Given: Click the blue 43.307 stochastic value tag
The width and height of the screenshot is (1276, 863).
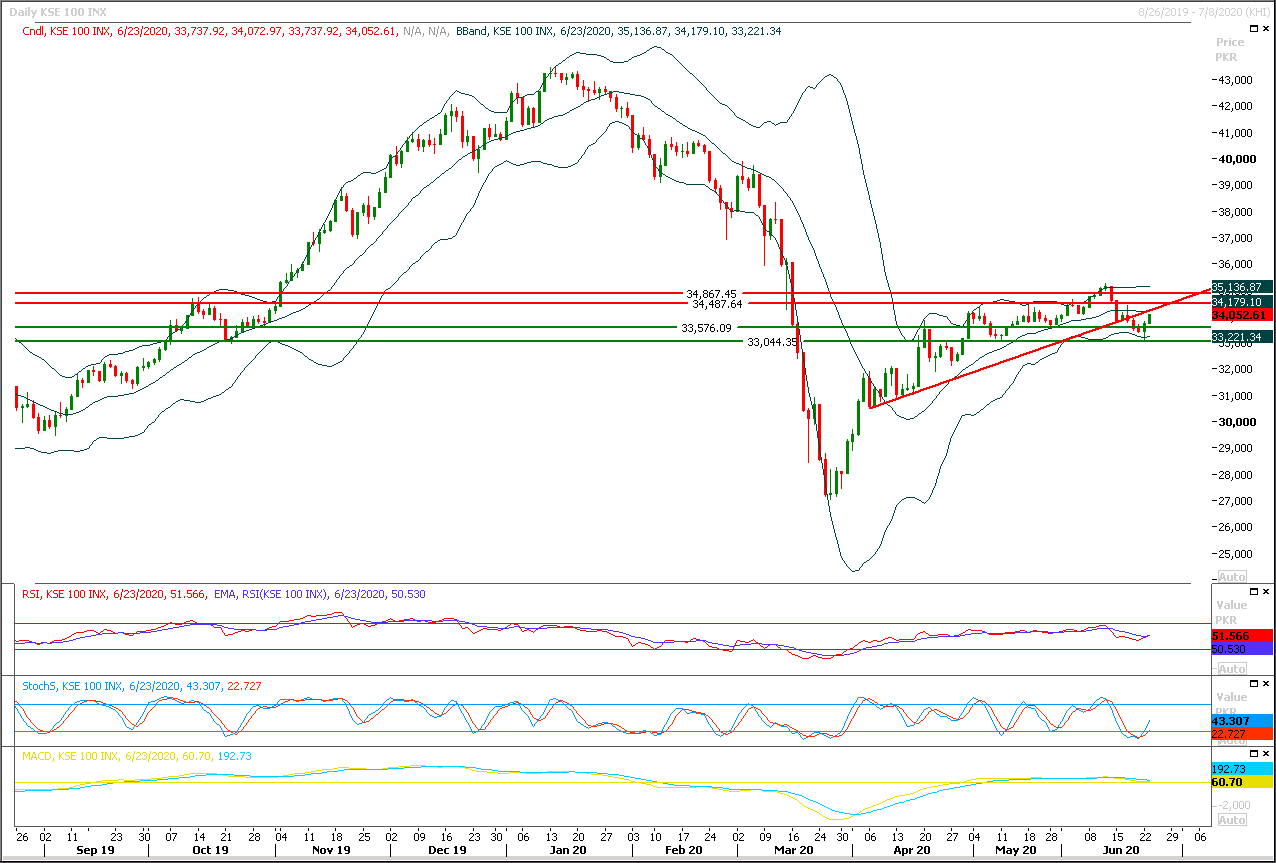Looking at the screenshot, I should 1241,721.
